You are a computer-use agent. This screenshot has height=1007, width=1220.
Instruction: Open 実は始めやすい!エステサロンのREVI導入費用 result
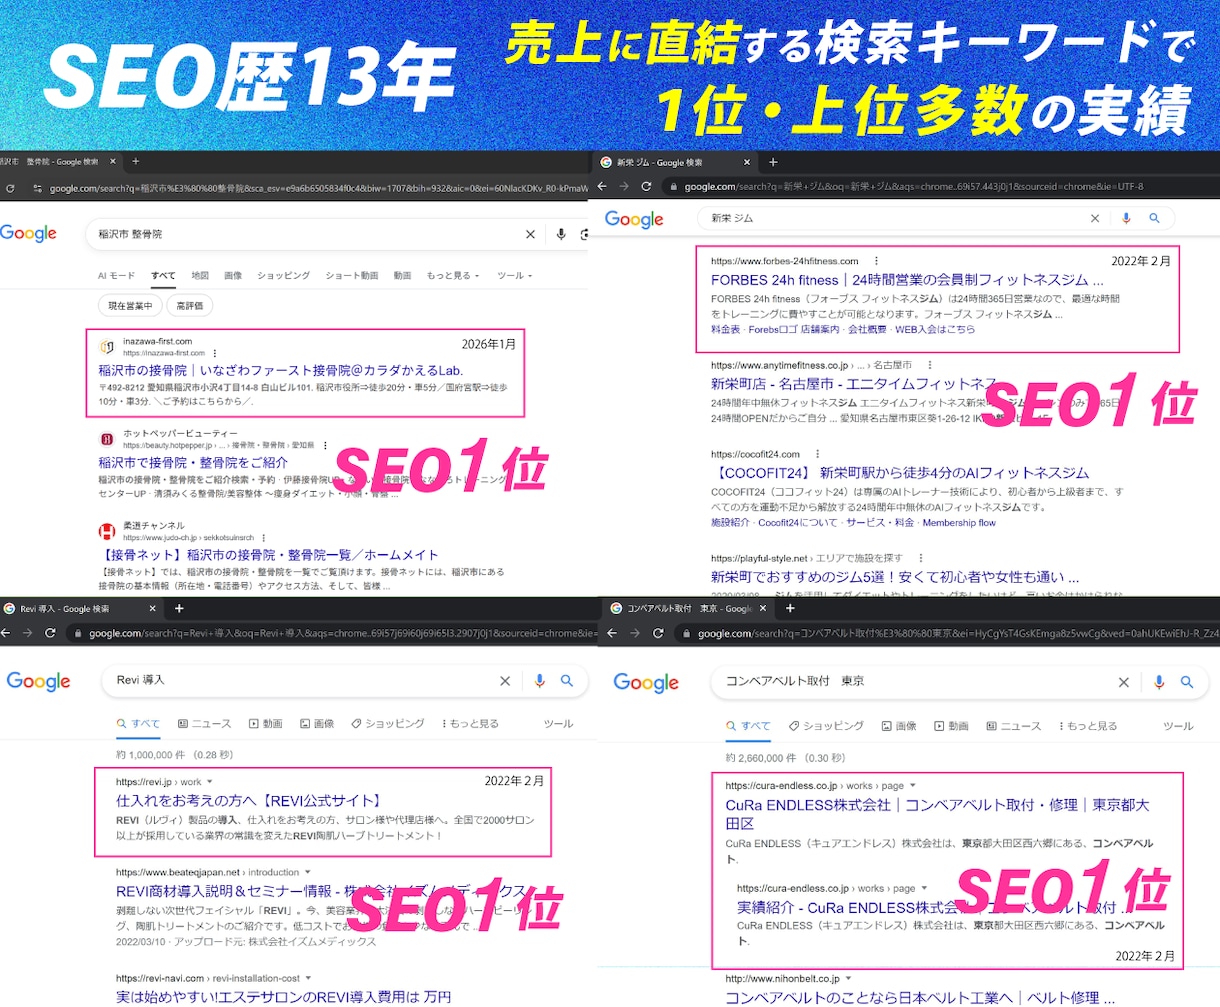coord(283,997)
